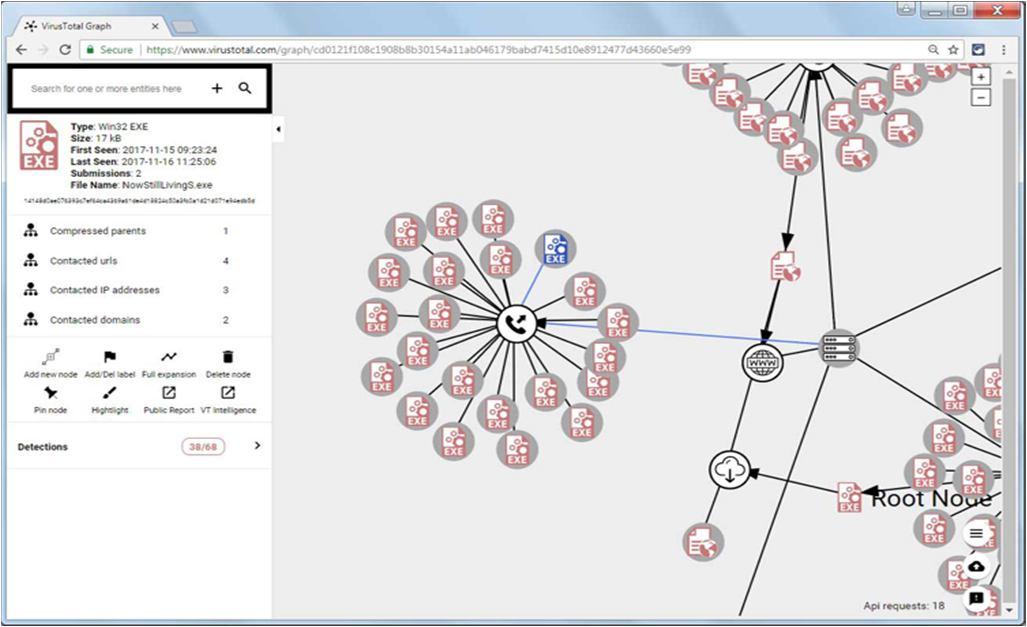1027x627 pixels.
Task: Select the VirusTotal Graph tab
Action: (90, 26)
